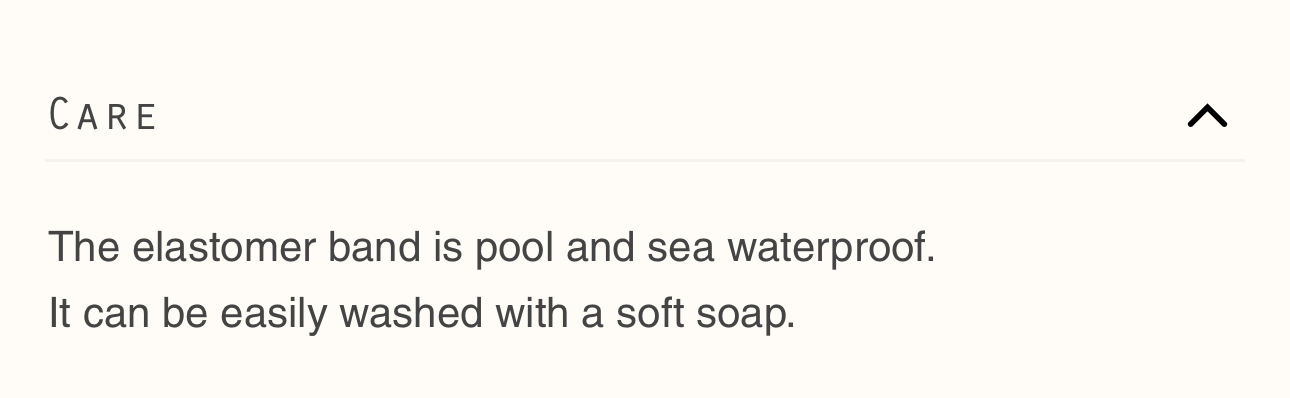Collapse the Care section using chevron icon
1290x398 pixels.
click(x=1207, y=116)
